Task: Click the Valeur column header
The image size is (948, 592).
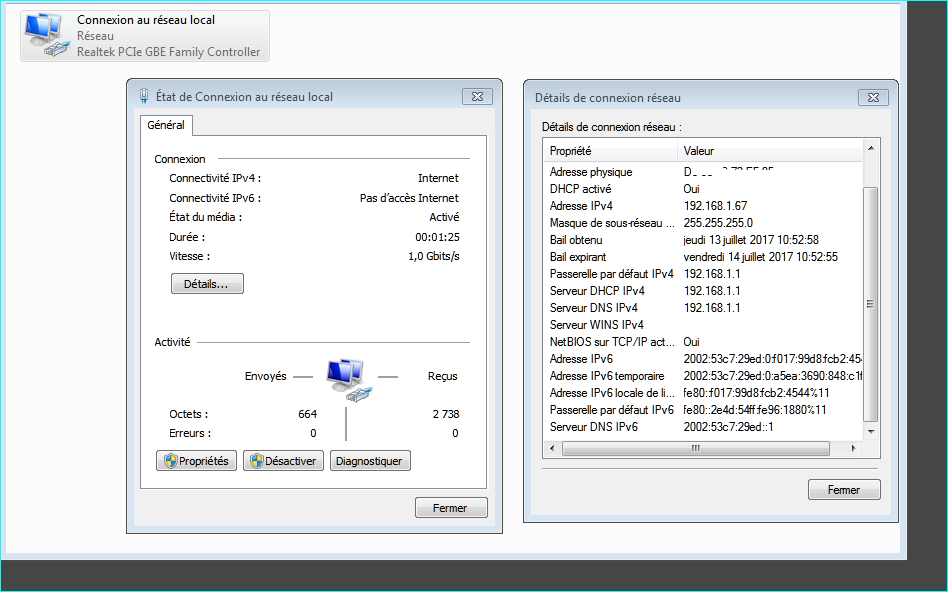Action: [768, 151]
